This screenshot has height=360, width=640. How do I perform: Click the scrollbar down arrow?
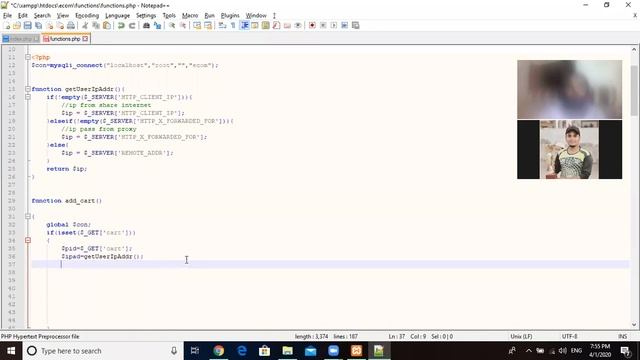(634, 325)
